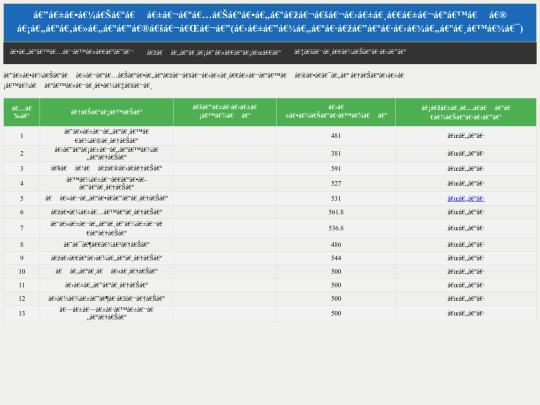This screenshot has height=405, width=540.
Task: Click the name cell in row 13
Action: [x=106, y=313]
